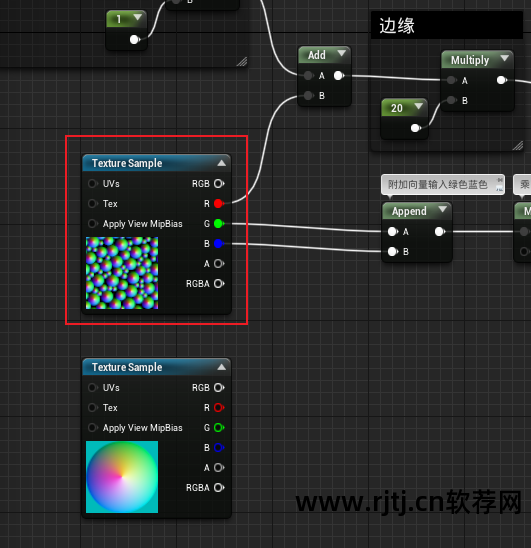Click Multiply node input pin B
531x548 pixels.
(452, 100)
